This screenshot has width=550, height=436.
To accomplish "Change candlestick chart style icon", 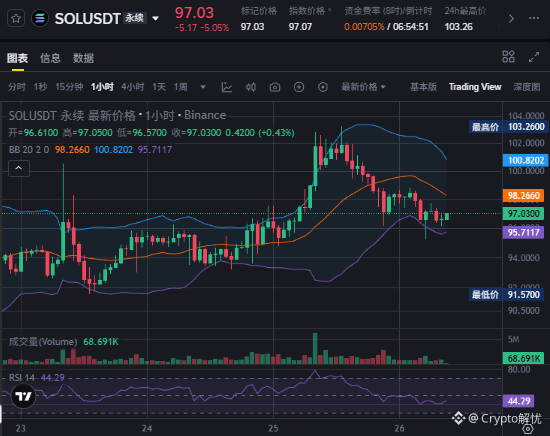I will (251, 87).
